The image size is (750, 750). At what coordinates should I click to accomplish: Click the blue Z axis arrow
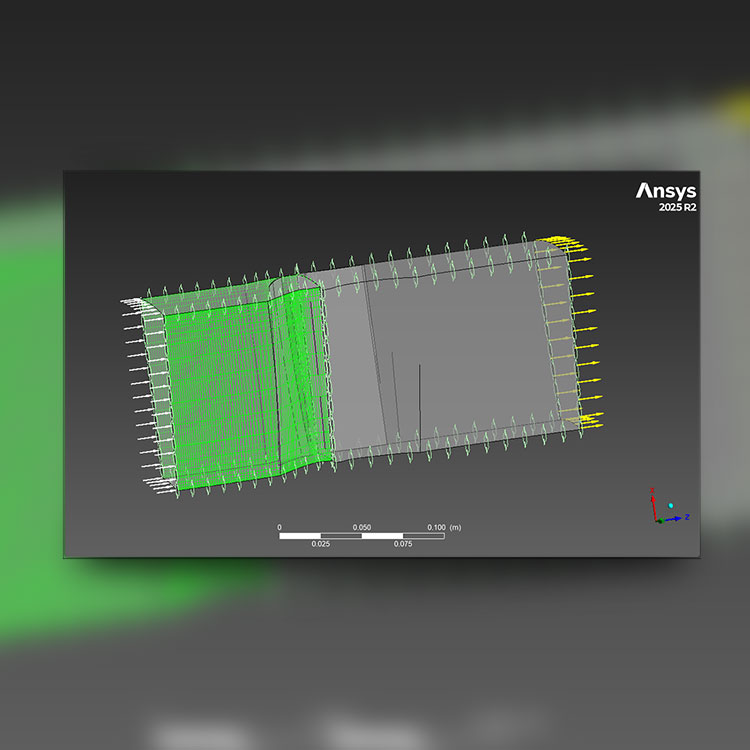(675, 518)
